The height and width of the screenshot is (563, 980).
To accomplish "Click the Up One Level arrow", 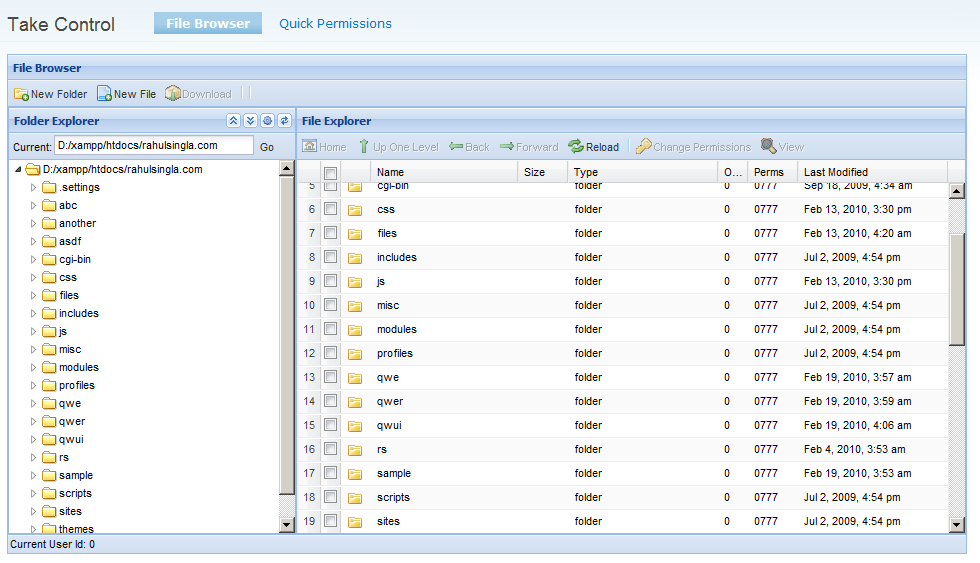I will [364, 147].
